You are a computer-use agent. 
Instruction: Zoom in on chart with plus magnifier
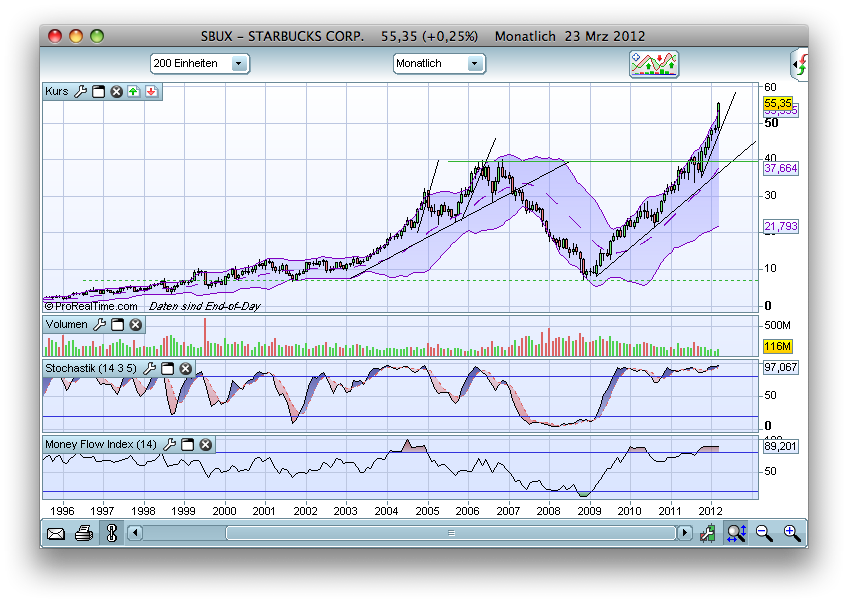[792, 534]
